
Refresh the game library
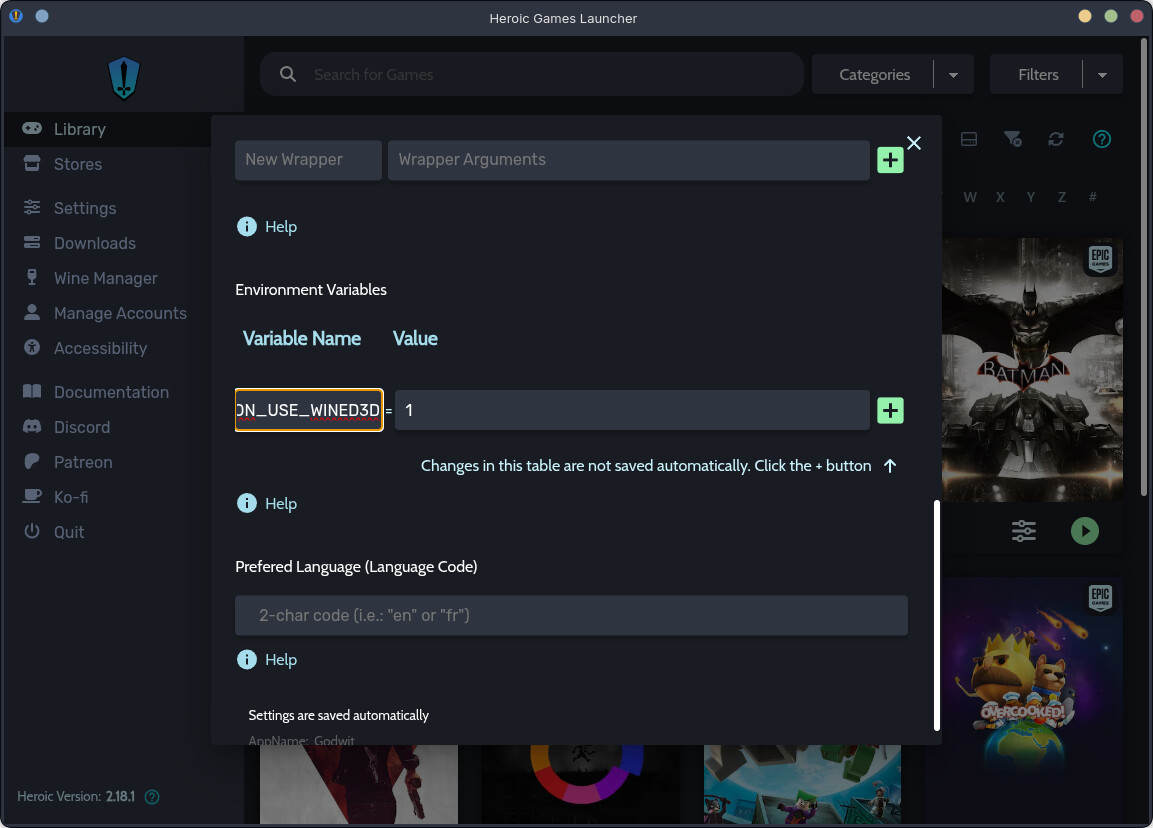coord(1056,139)
